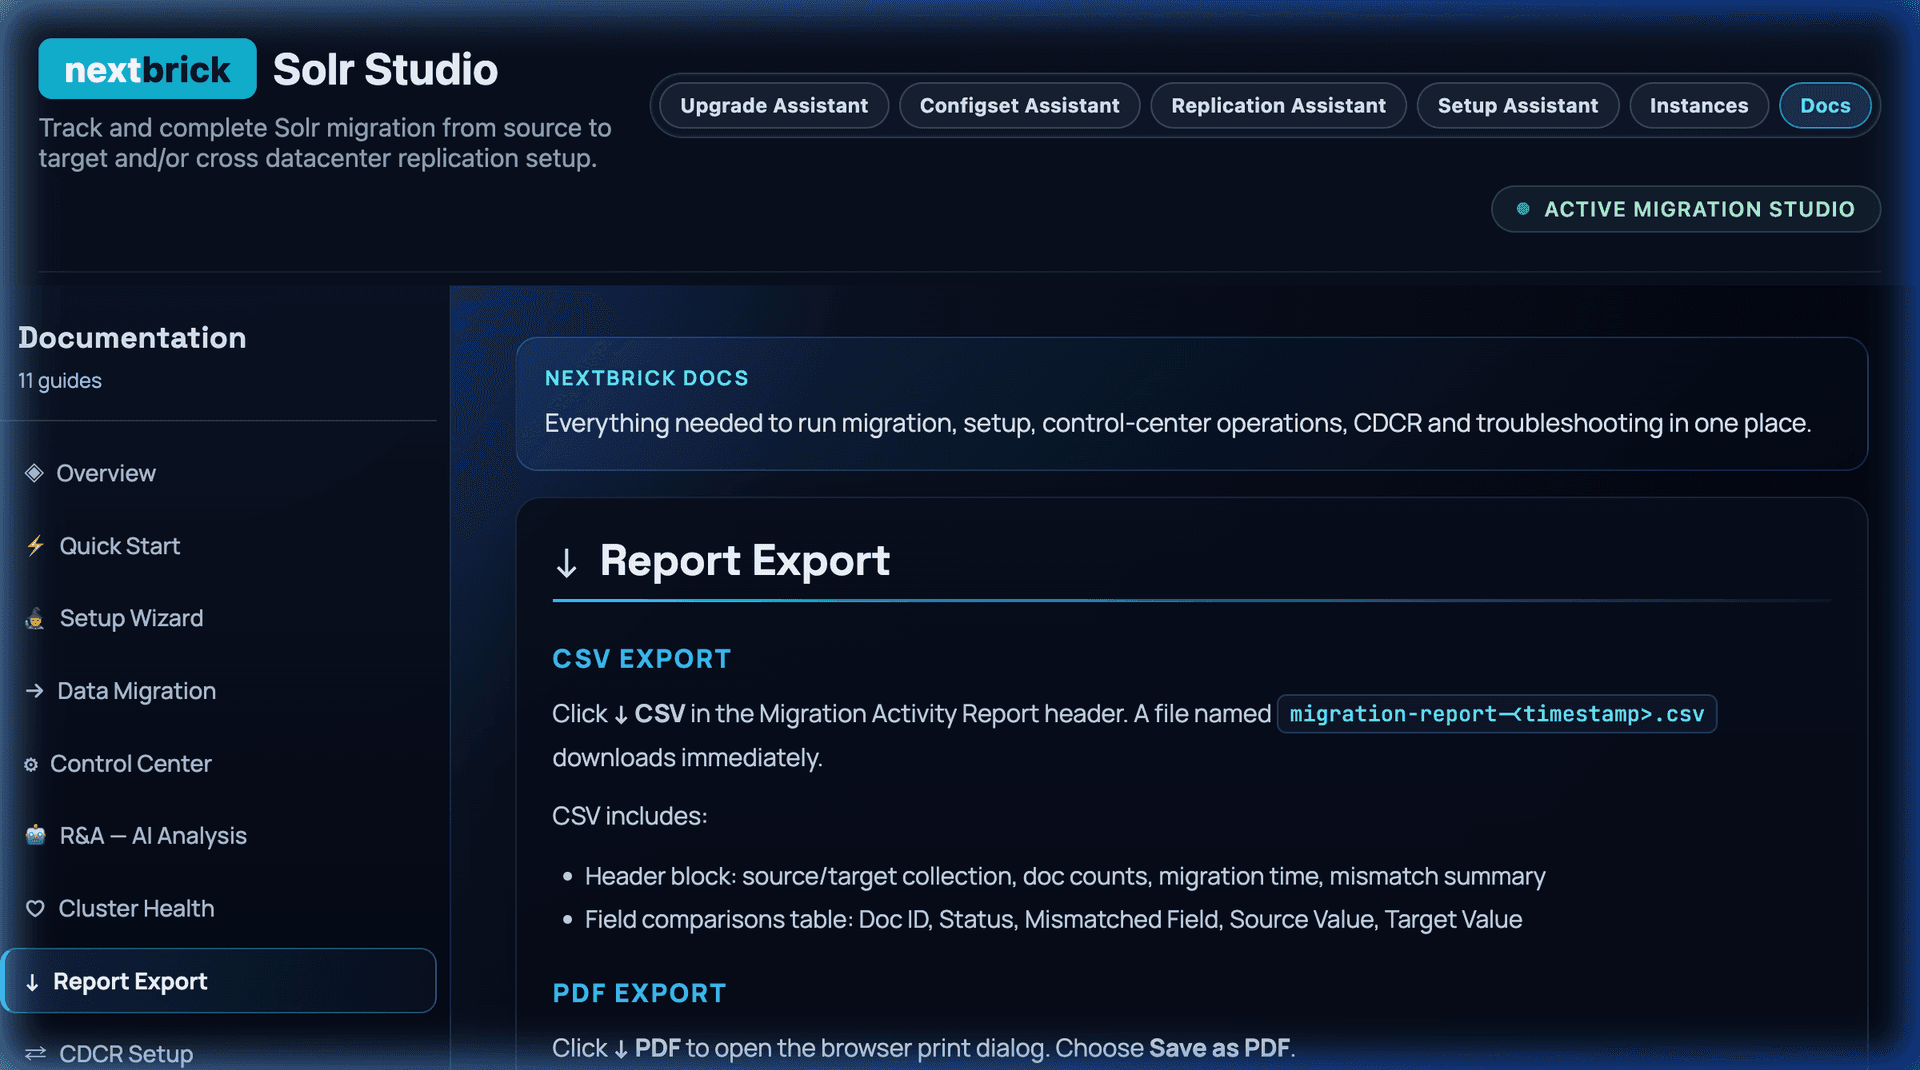
Task: Open the Setup Wizard guide
Action: coord(218,618)
